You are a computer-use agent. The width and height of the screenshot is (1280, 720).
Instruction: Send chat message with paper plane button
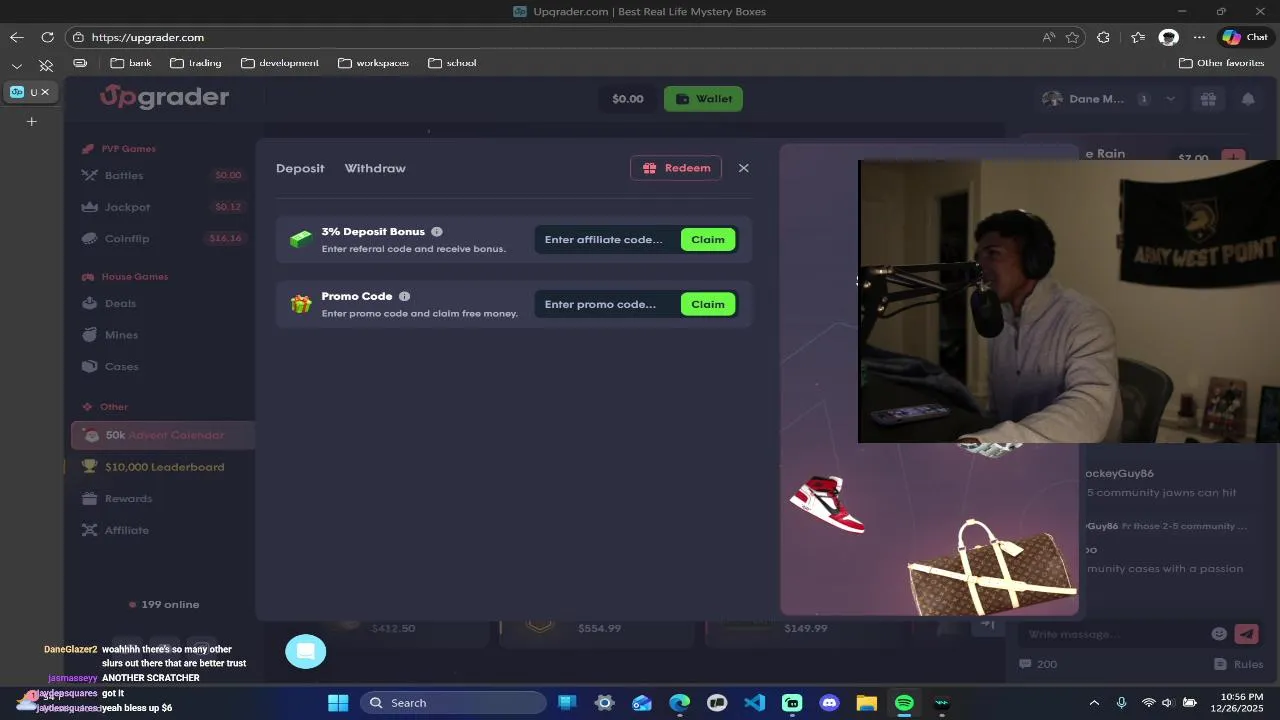tap(1246, 633)
